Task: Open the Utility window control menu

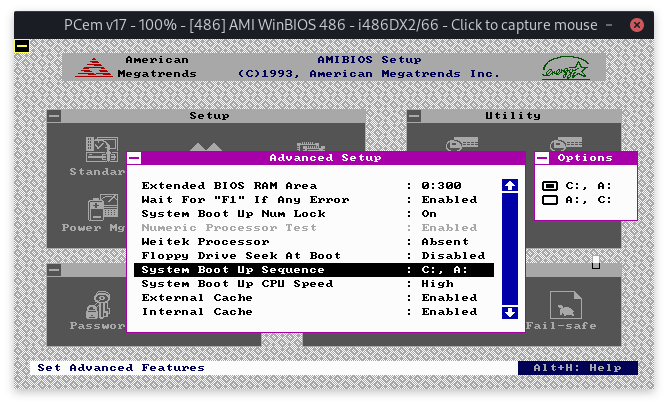Action: [x=414, y=116]
